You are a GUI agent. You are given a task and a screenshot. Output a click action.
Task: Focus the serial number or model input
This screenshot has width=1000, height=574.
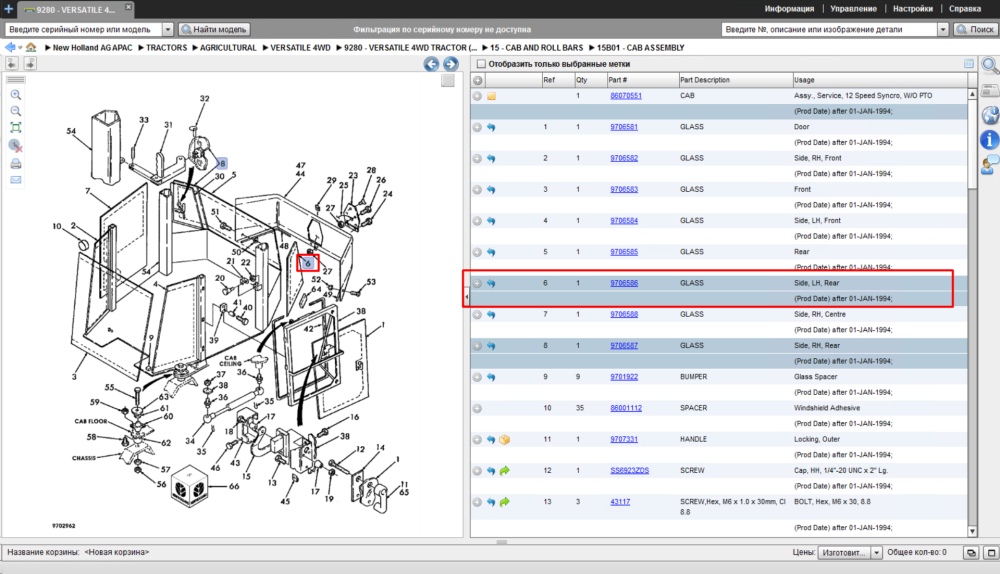[84, 29]
